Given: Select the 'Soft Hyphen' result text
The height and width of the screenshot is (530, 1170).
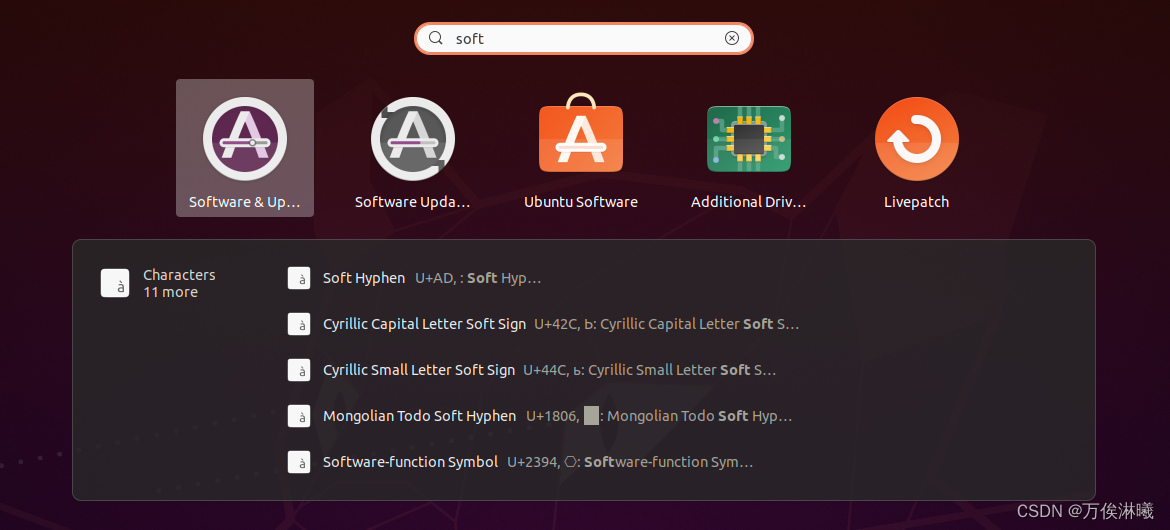Looking at the screenshot, I should click(x=364, y=278).
